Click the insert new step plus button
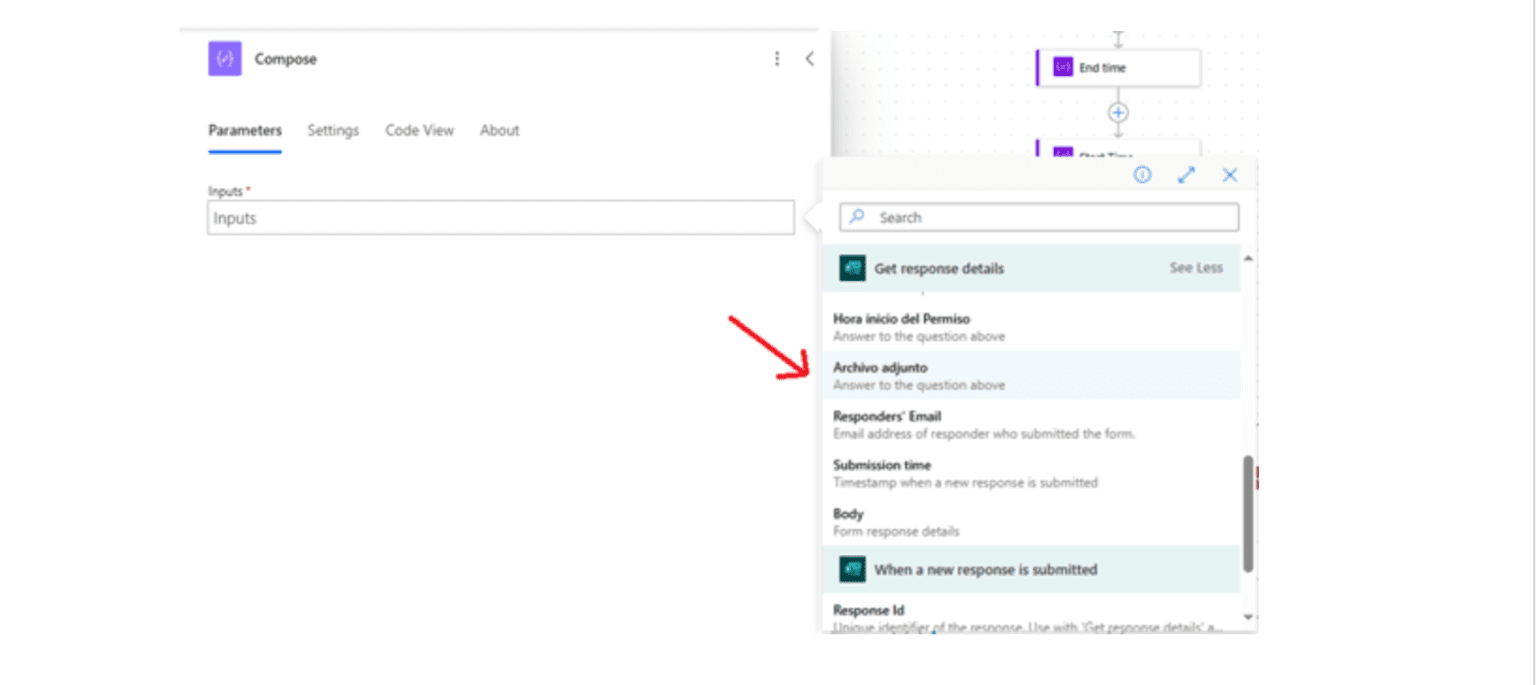Screen dimensions: 1536x685 tap(1116, 113)
